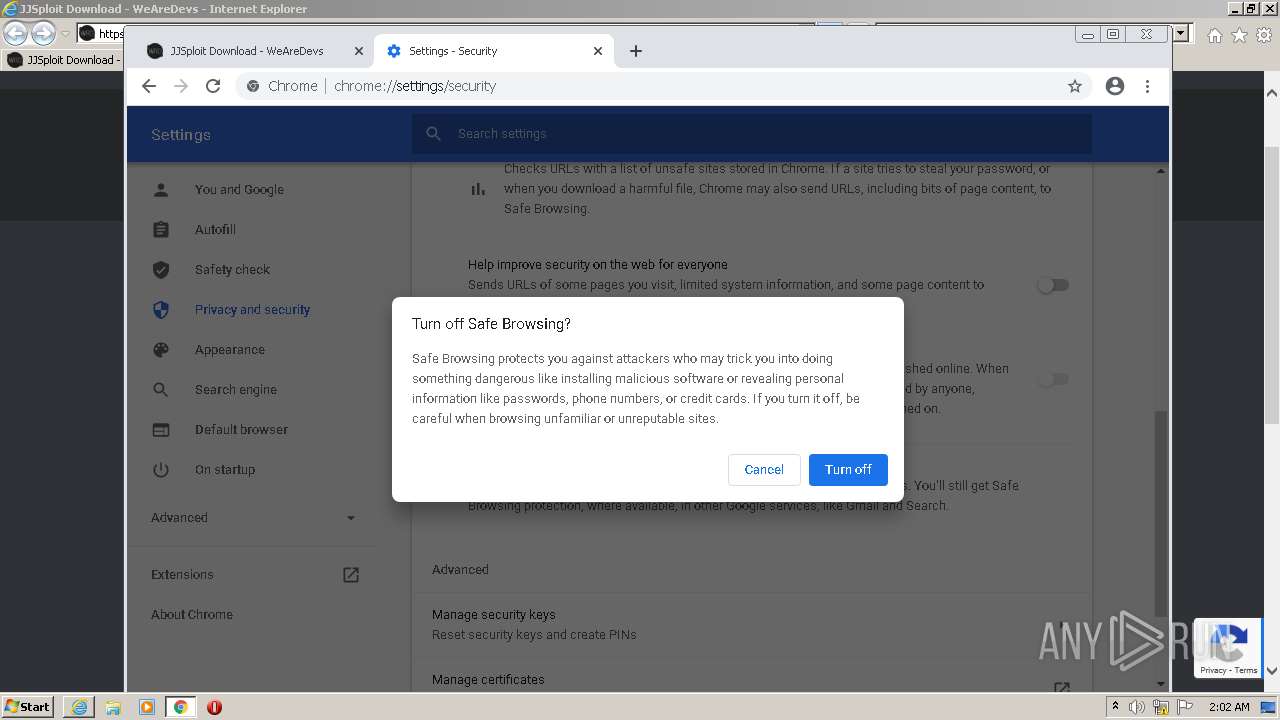Screen dimensions: 1280x720
Task: Open a new Chrome tab
Action: pyautogui.click(x=636, y=51)
